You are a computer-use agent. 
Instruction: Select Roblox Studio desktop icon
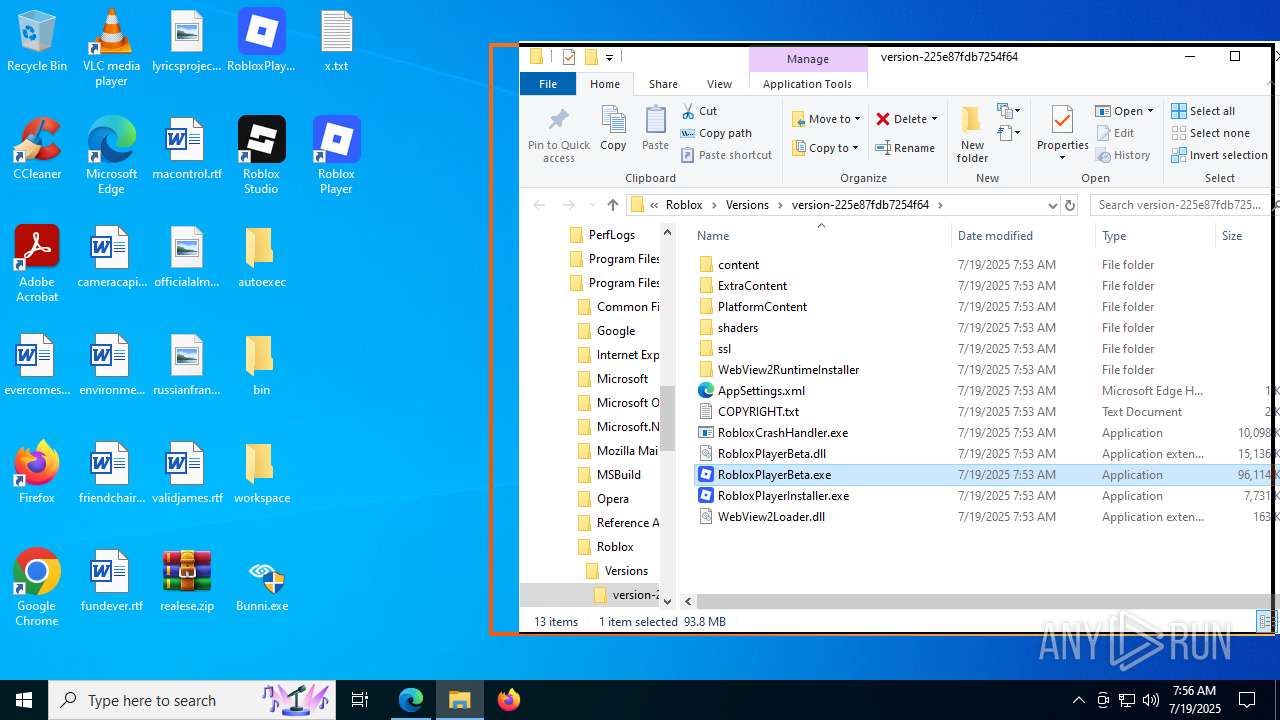coord(261,155)
